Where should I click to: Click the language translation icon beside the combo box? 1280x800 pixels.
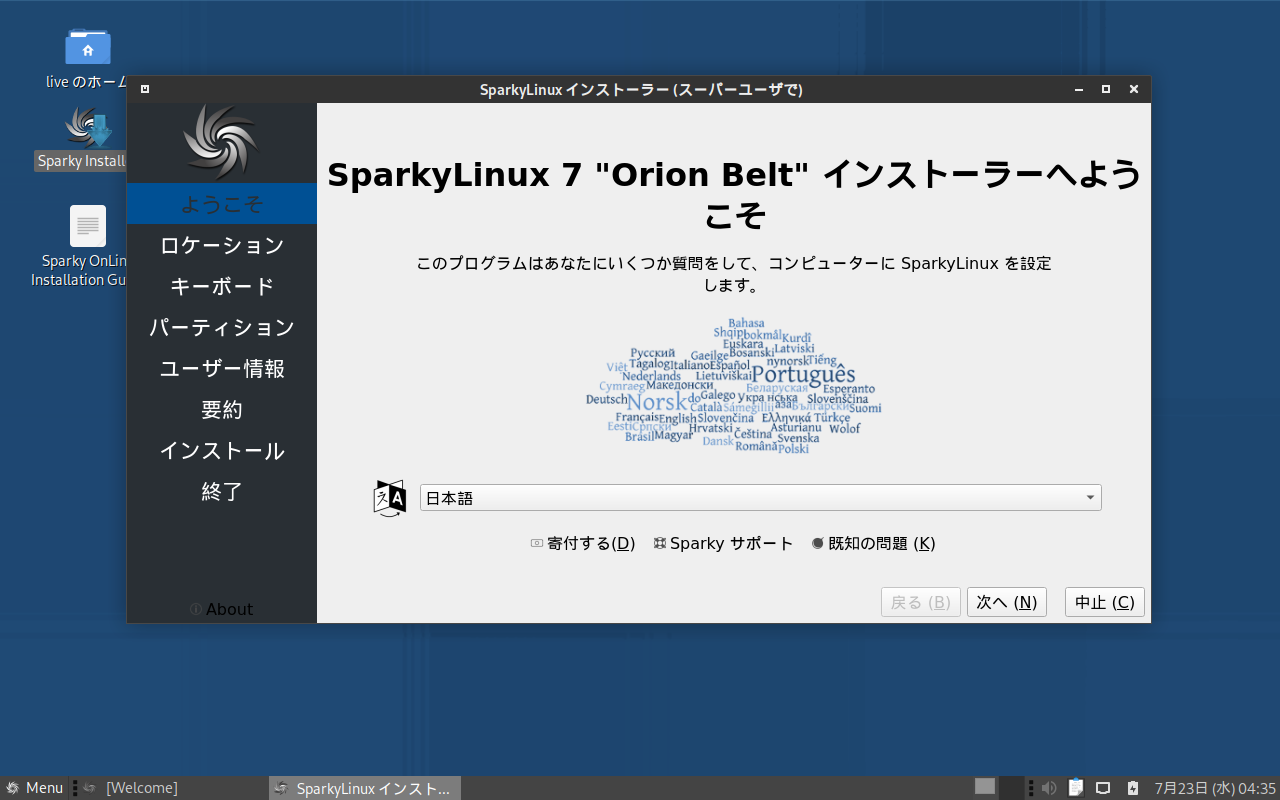point(390,497)
